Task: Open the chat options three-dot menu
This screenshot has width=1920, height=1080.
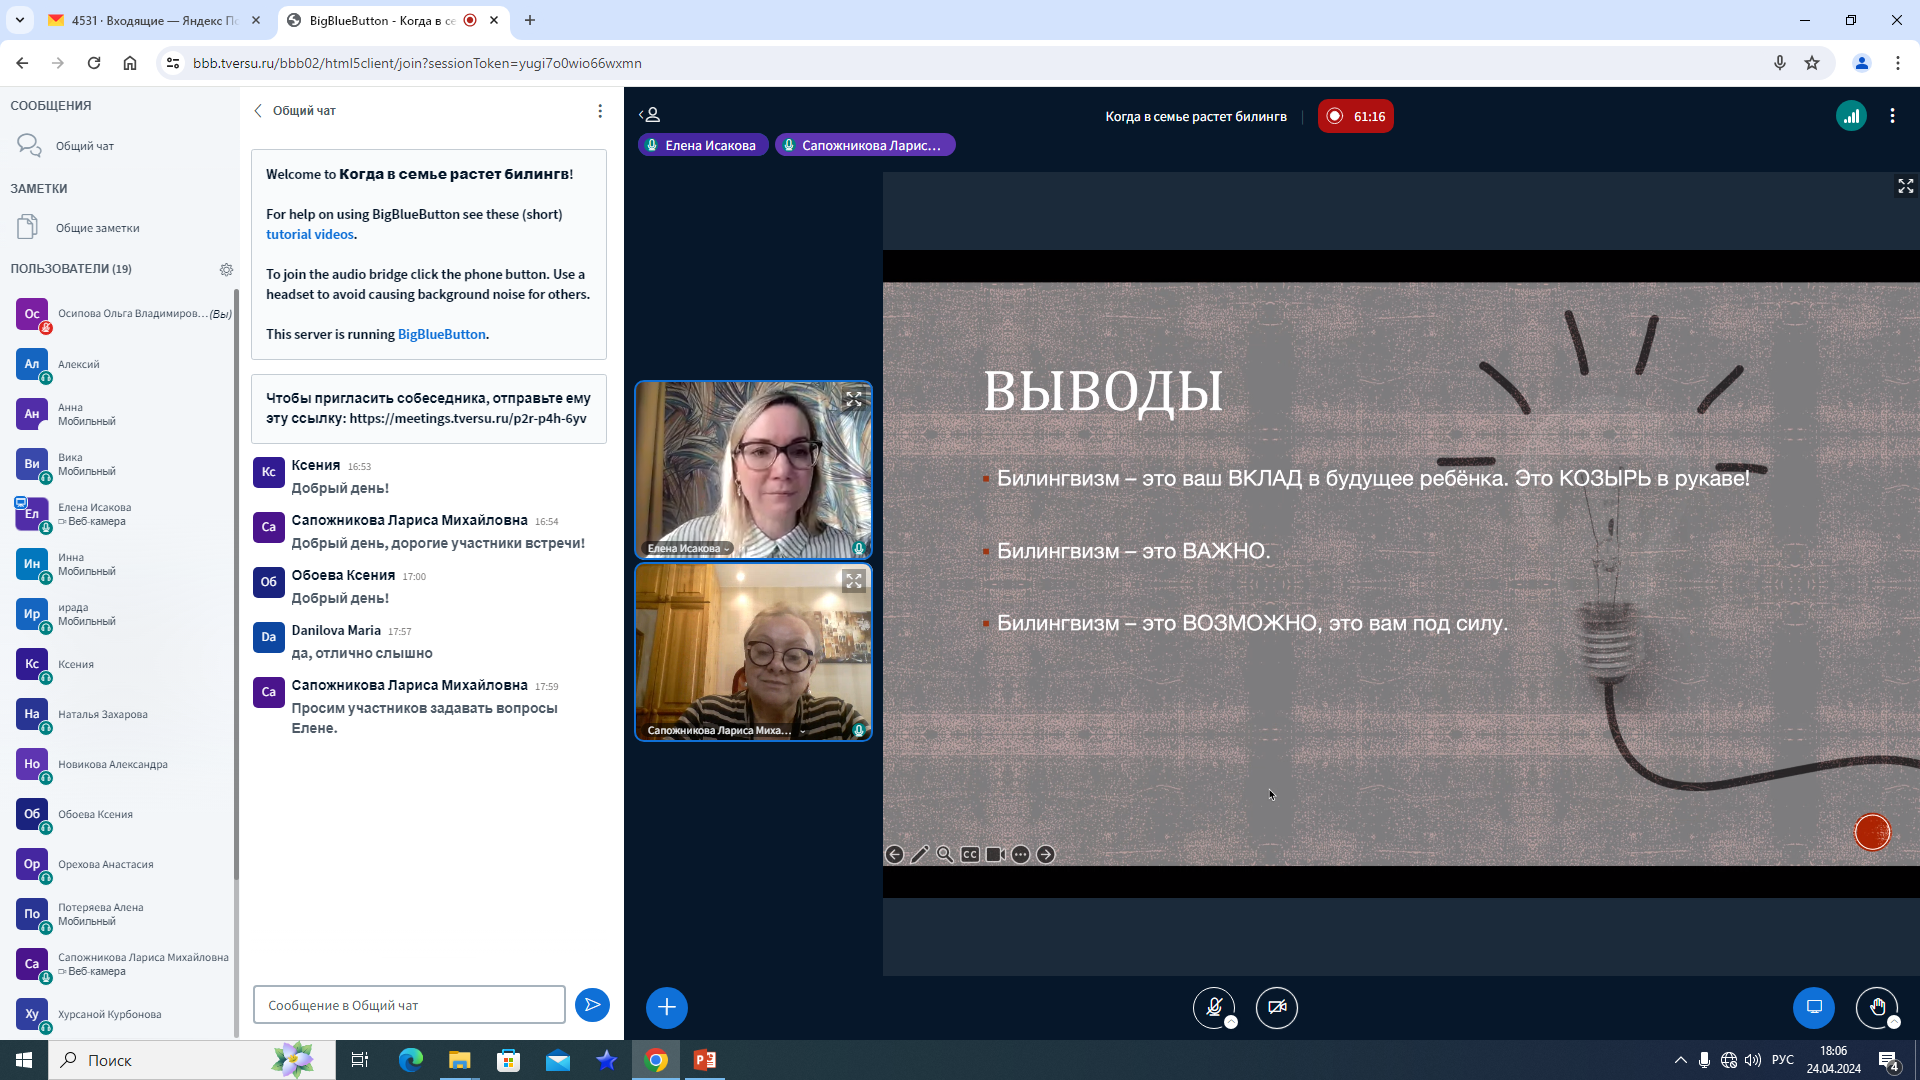Action: pyautogui.click(x=600, y=111)
